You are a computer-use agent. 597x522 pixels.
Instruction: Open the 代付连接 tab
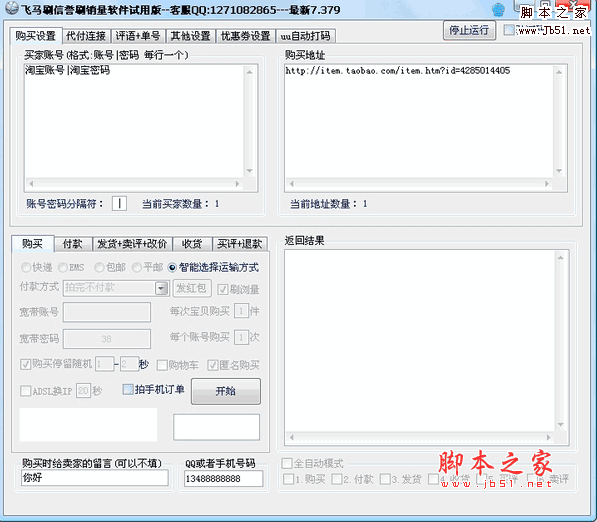coord(86,36)
